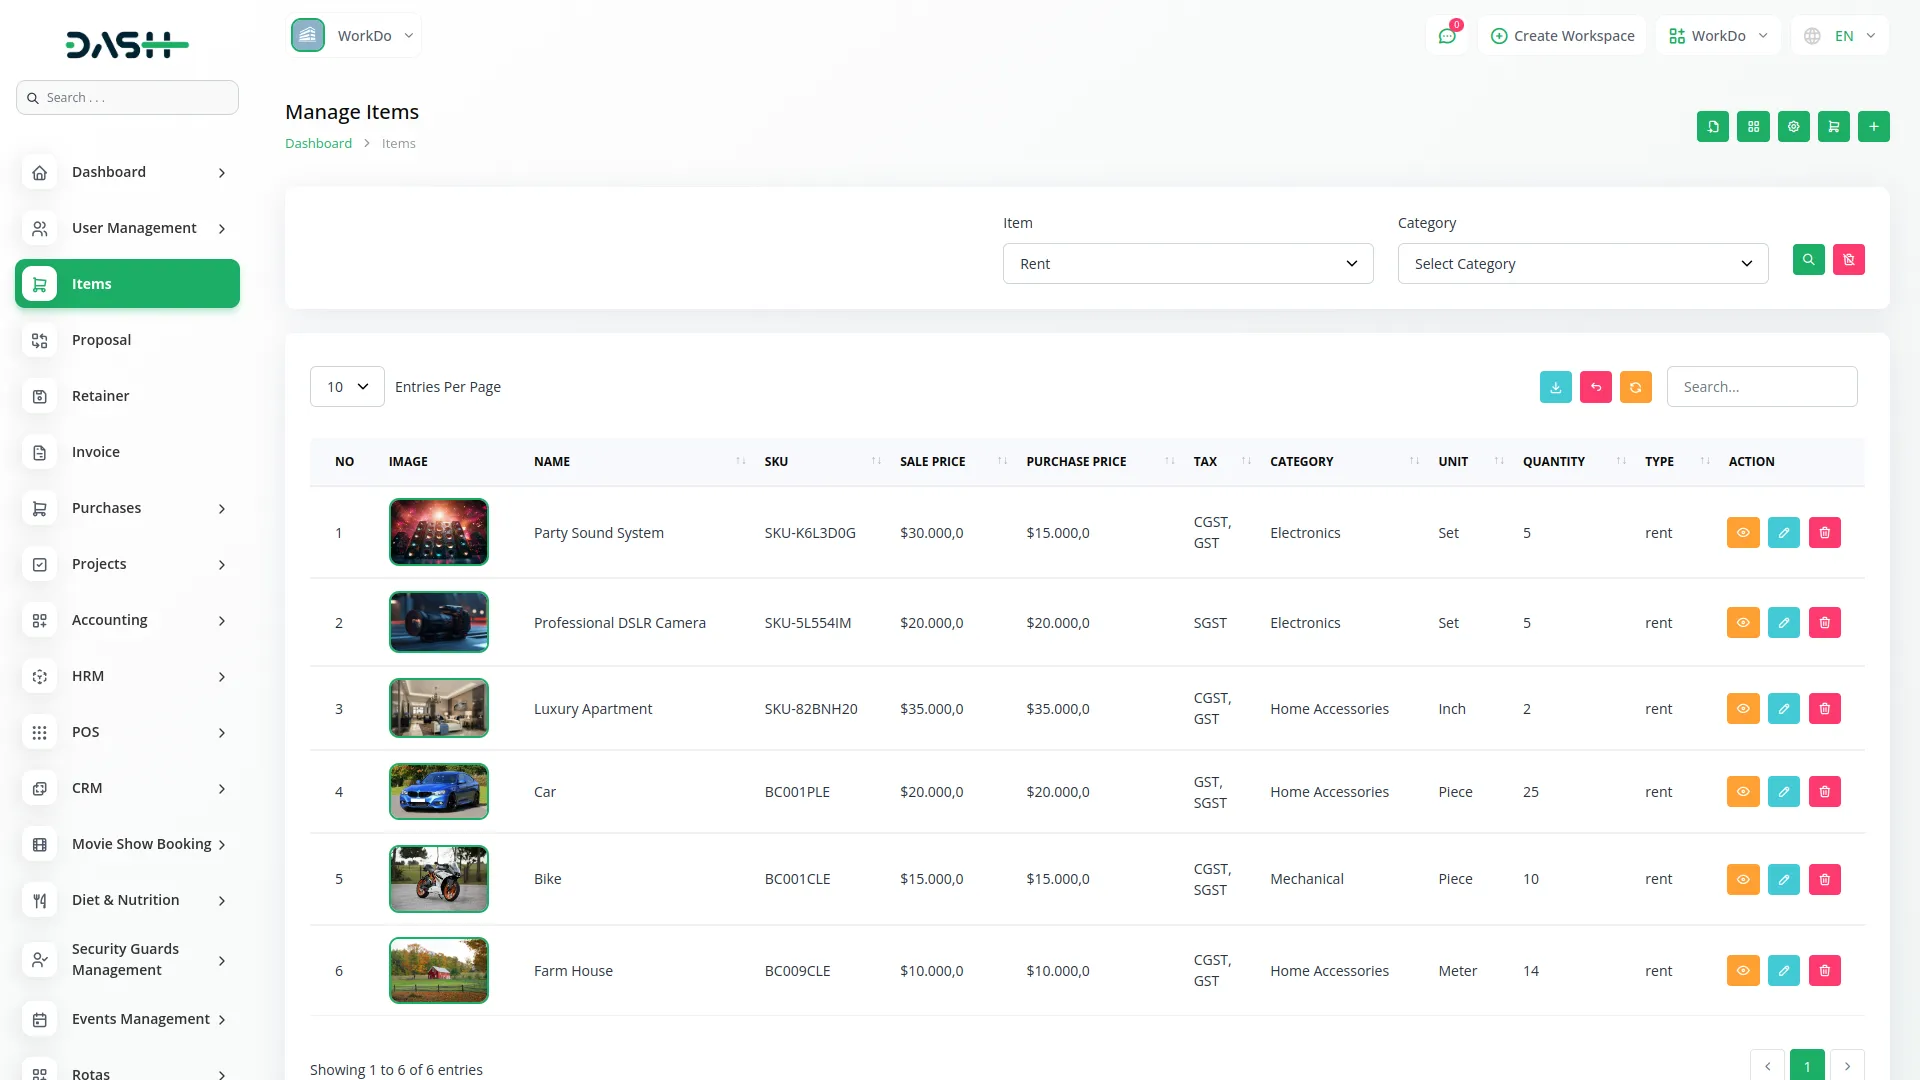View details of Party Sound System via eye icon

[x=1743, y=532]
